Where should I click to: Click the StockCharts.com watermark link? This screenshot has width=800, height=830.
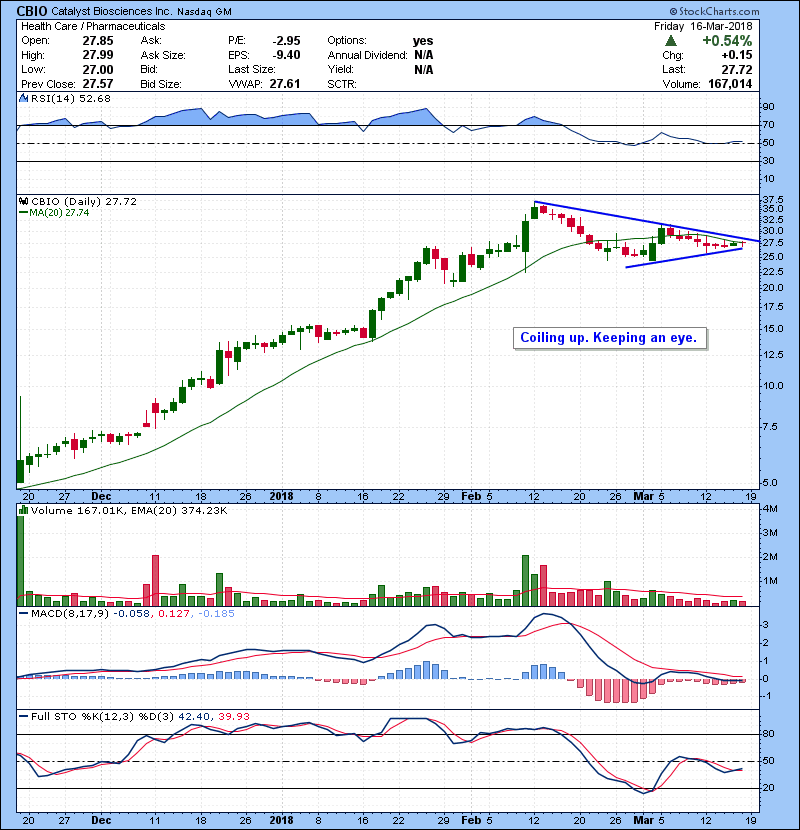click(x=714, y=11)
